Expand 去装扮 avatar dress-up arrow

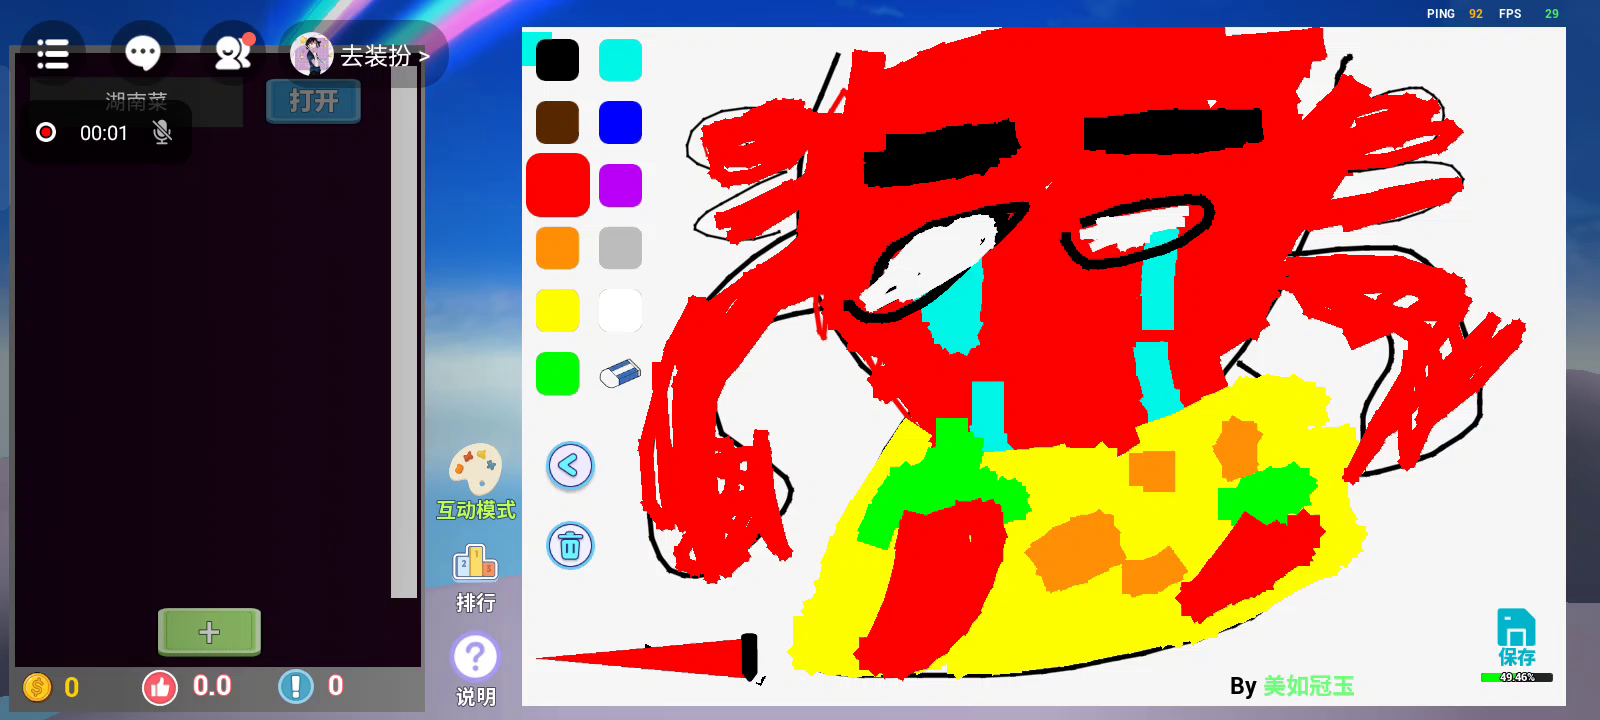point(424,57)
